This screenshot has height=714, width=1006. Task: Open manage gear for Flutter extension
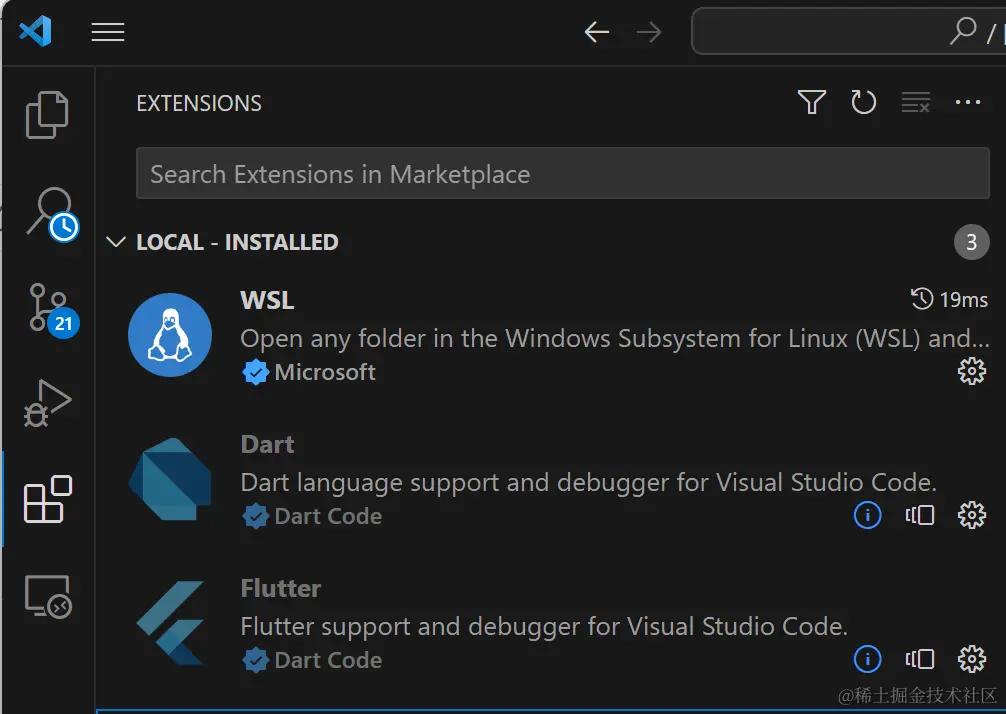click(x=971, y=660)
